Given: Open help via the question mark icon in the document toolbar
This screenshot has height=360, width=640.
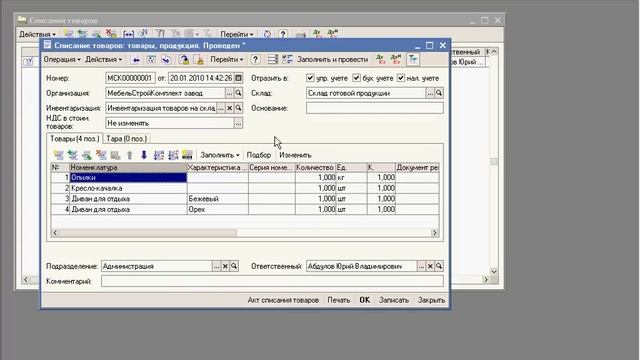Looking at the screenshot, I should pyautogui.click(x=256, y=60).
